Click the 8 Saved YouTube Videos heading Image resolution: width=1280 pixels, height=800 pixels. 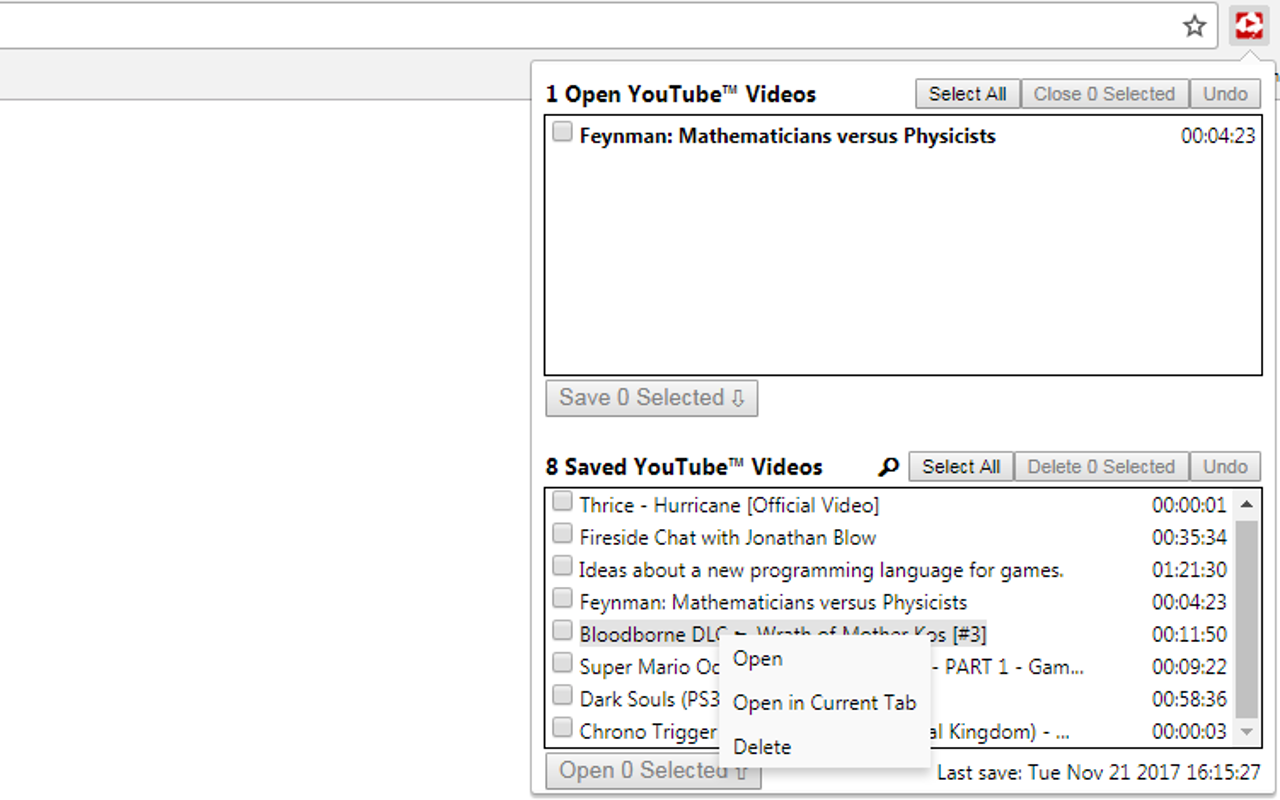coord(684,467)
